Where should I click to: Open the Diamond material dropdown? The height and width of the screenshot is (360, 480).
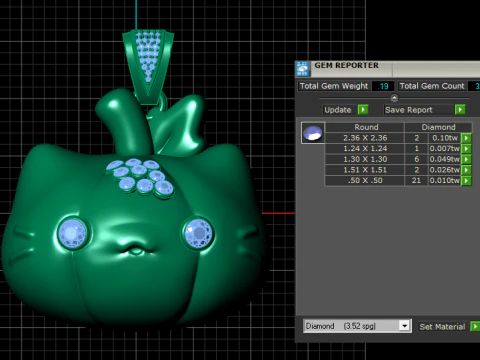pos(404,326)
